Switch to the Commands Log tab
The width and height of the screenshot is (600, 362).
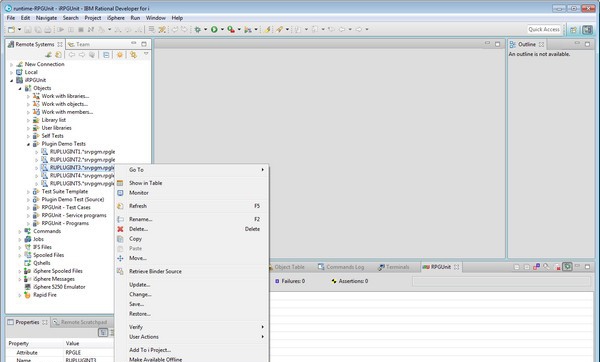(x=341, y=267)
